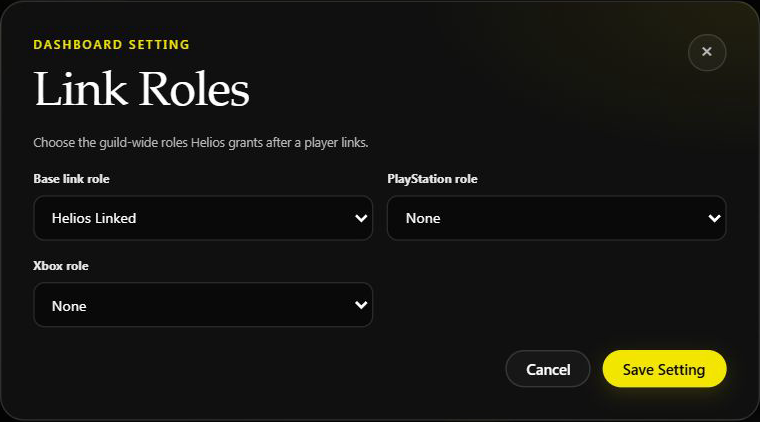Click the PlayStation role label
This screenshot has height=422, width=760.
coord(432,179)
